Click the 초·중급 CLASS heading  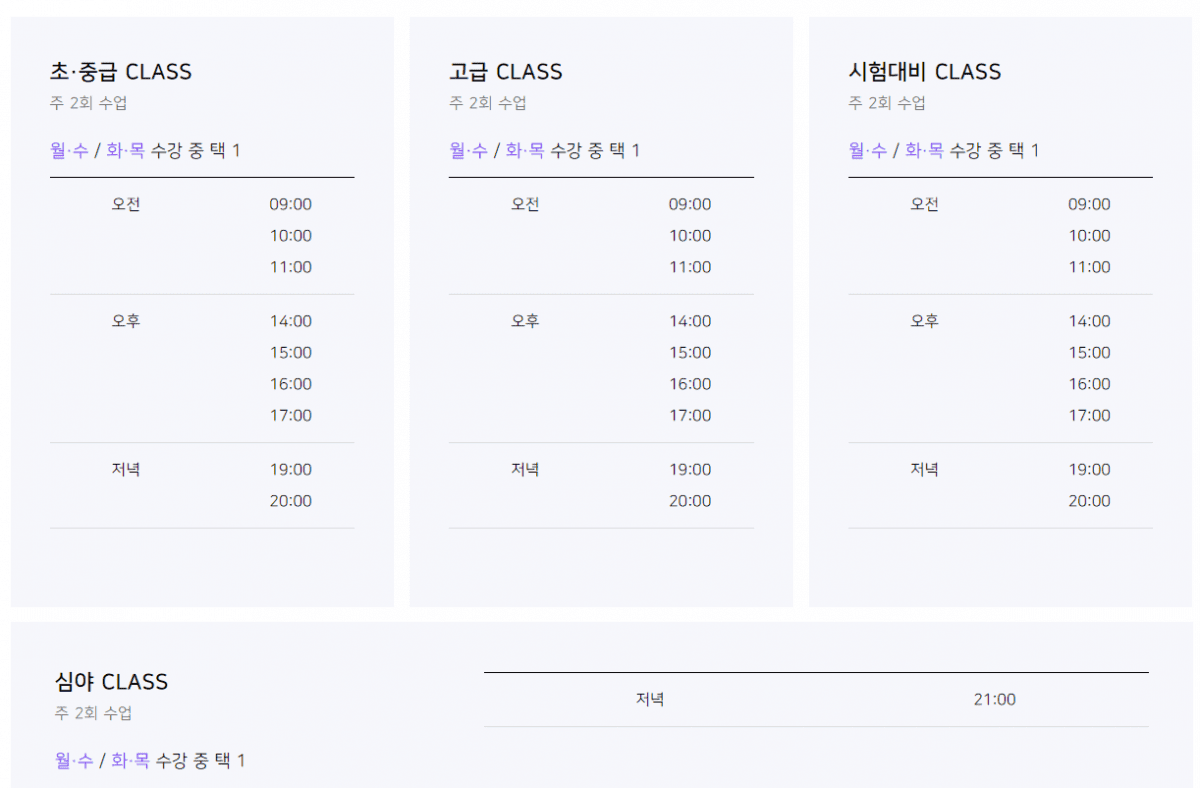(x=120, y=72)
